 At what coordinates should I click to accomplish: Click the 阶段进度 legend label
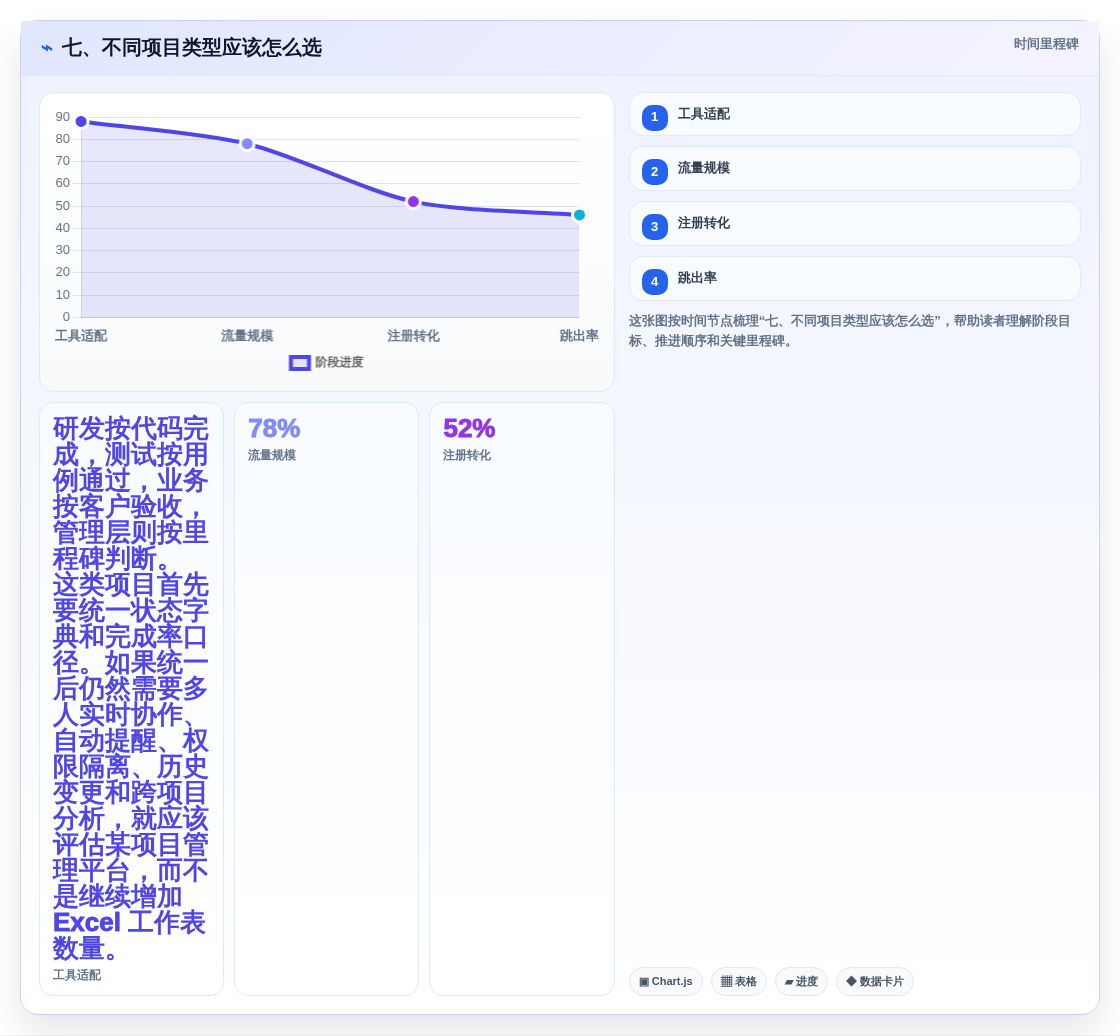coord(339,362)
